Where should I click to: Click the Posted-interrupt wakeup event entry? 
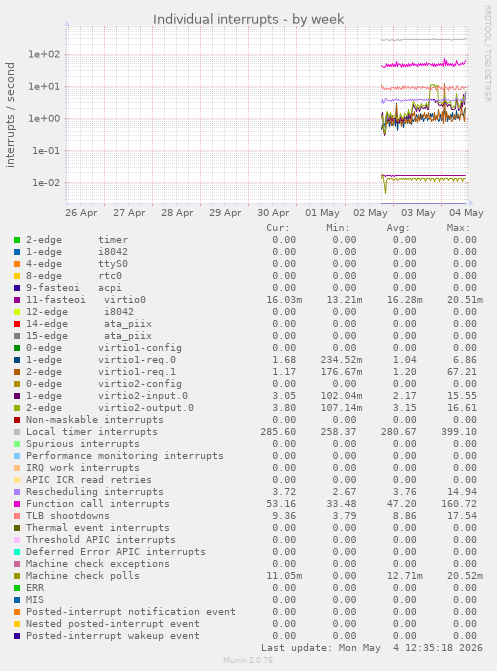tap(113, 635)
